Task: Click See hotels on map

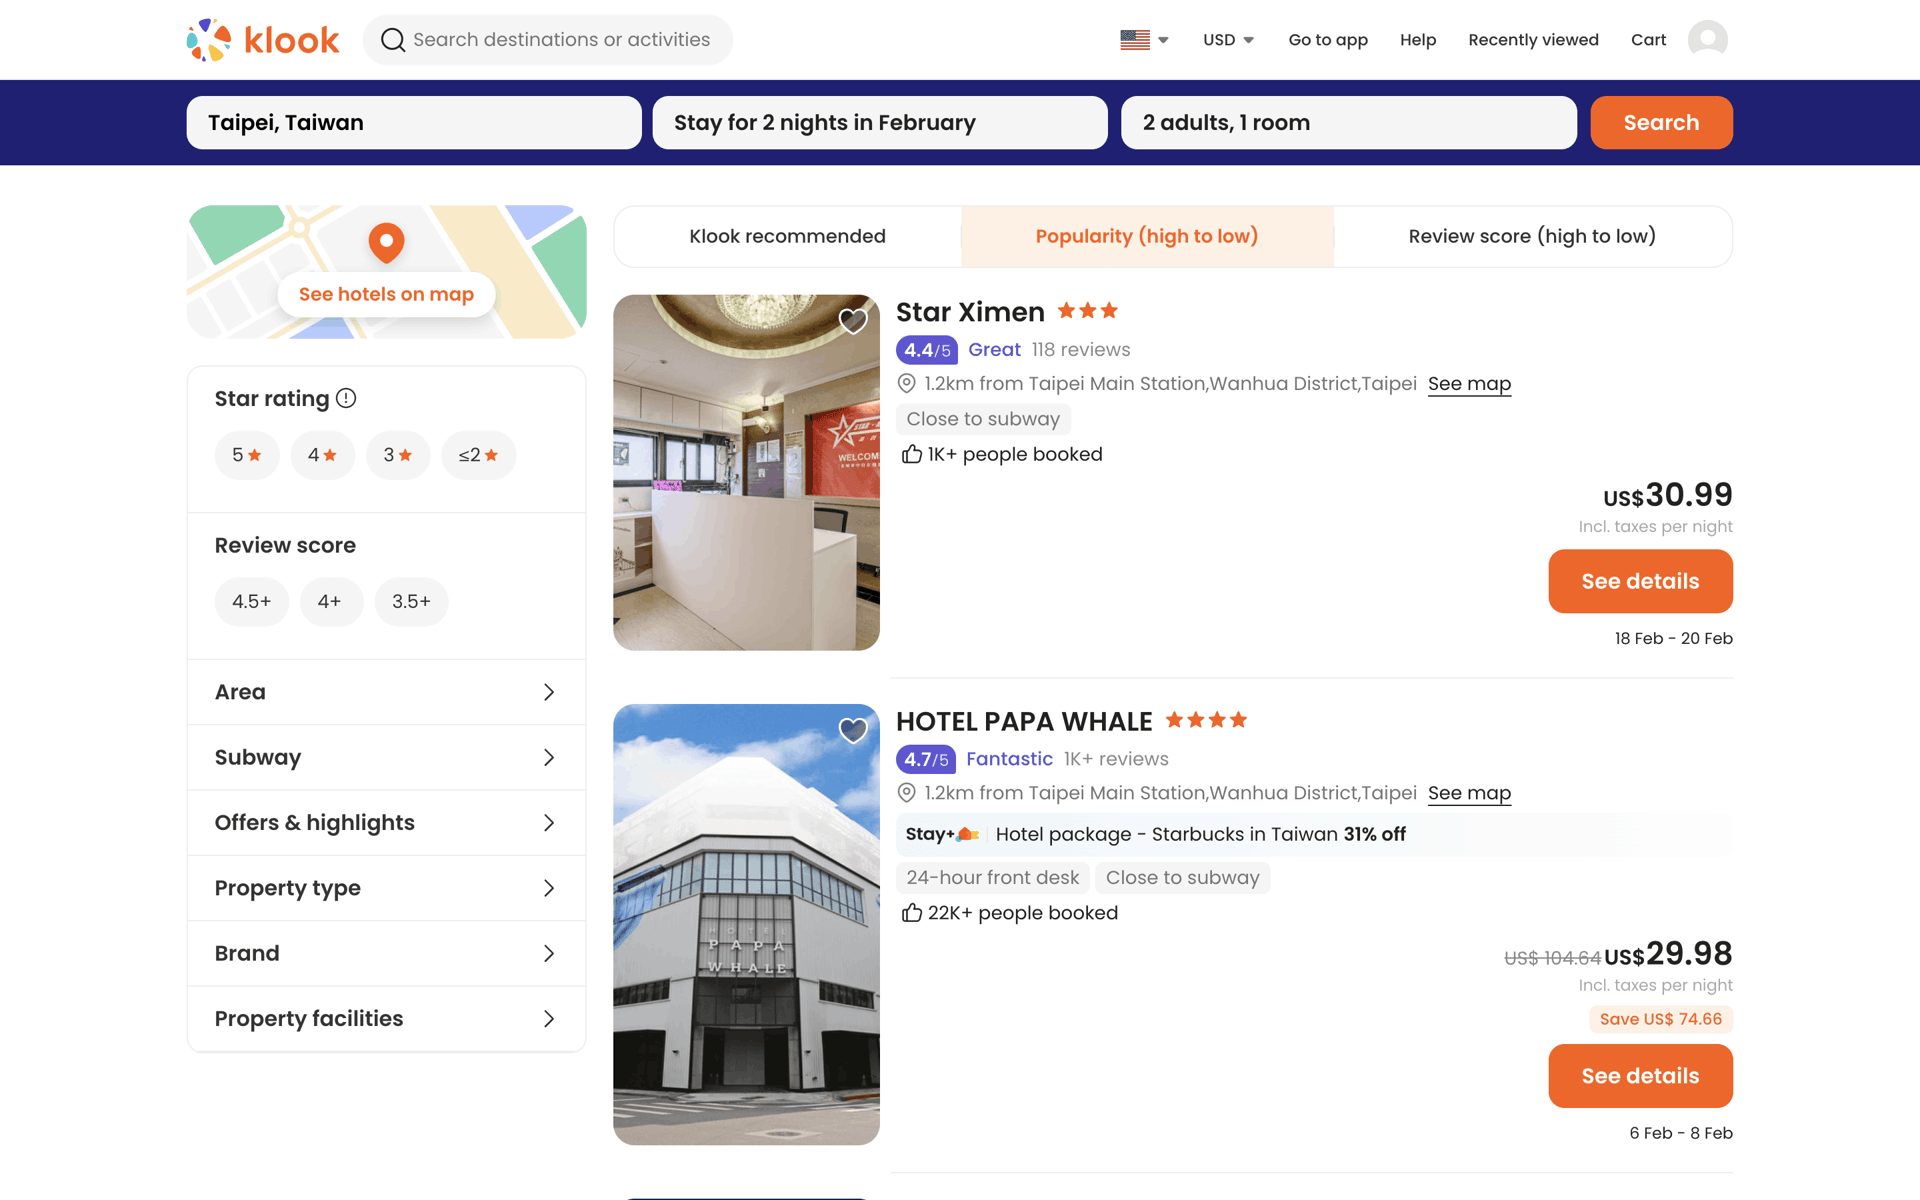Action: (386, 294)
